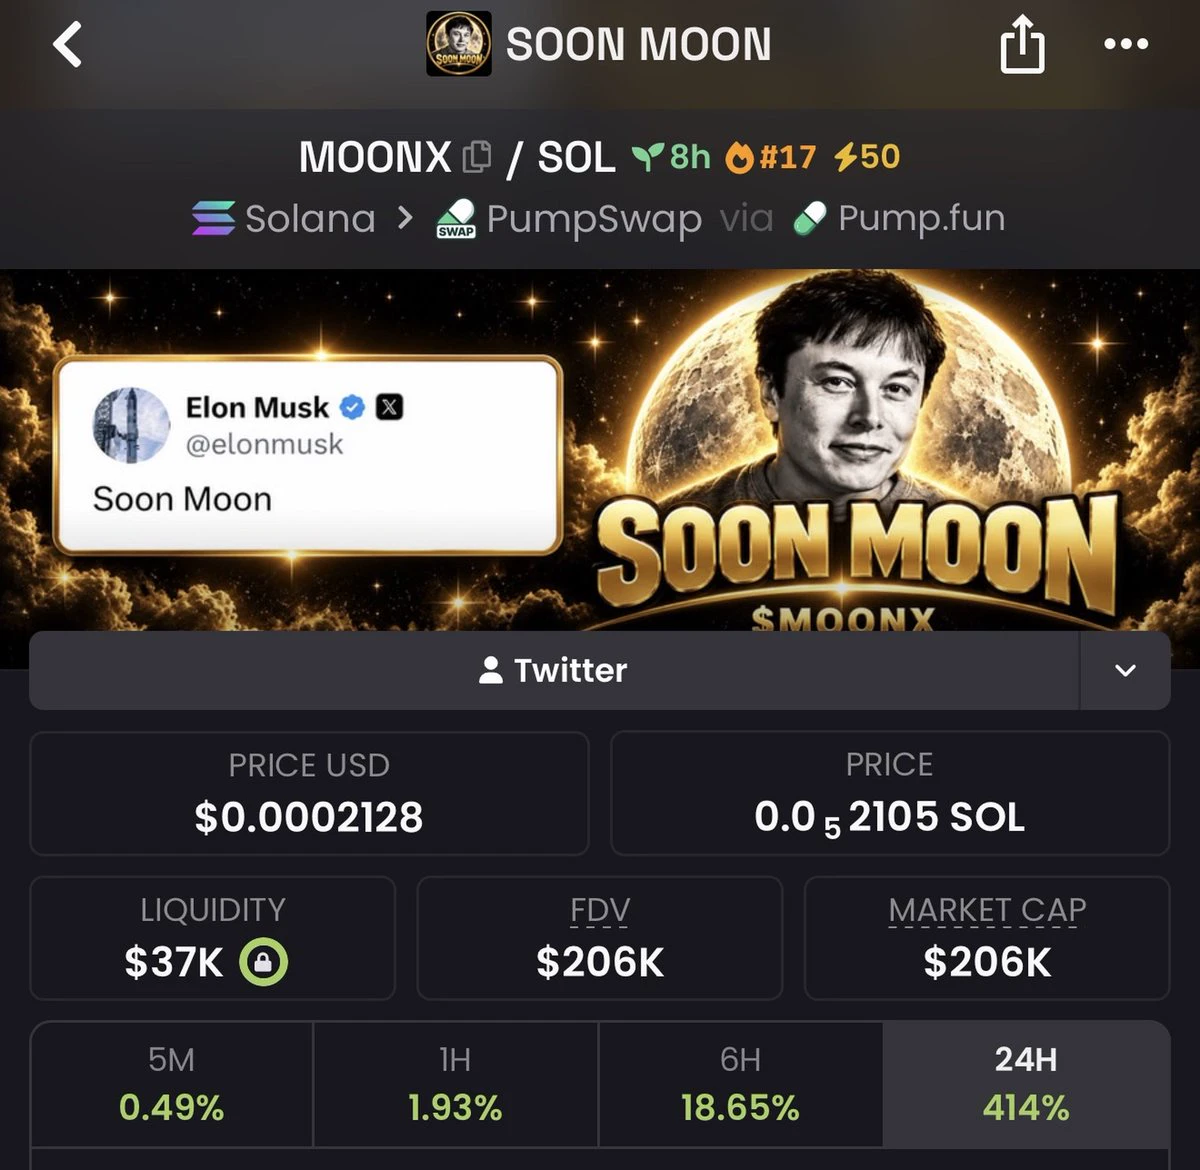The width and height of the screenshot is (1200, 1170).
Task: Select the 24H timeframe tab
Action: pyautogui.click(x=1026, y=1084)
